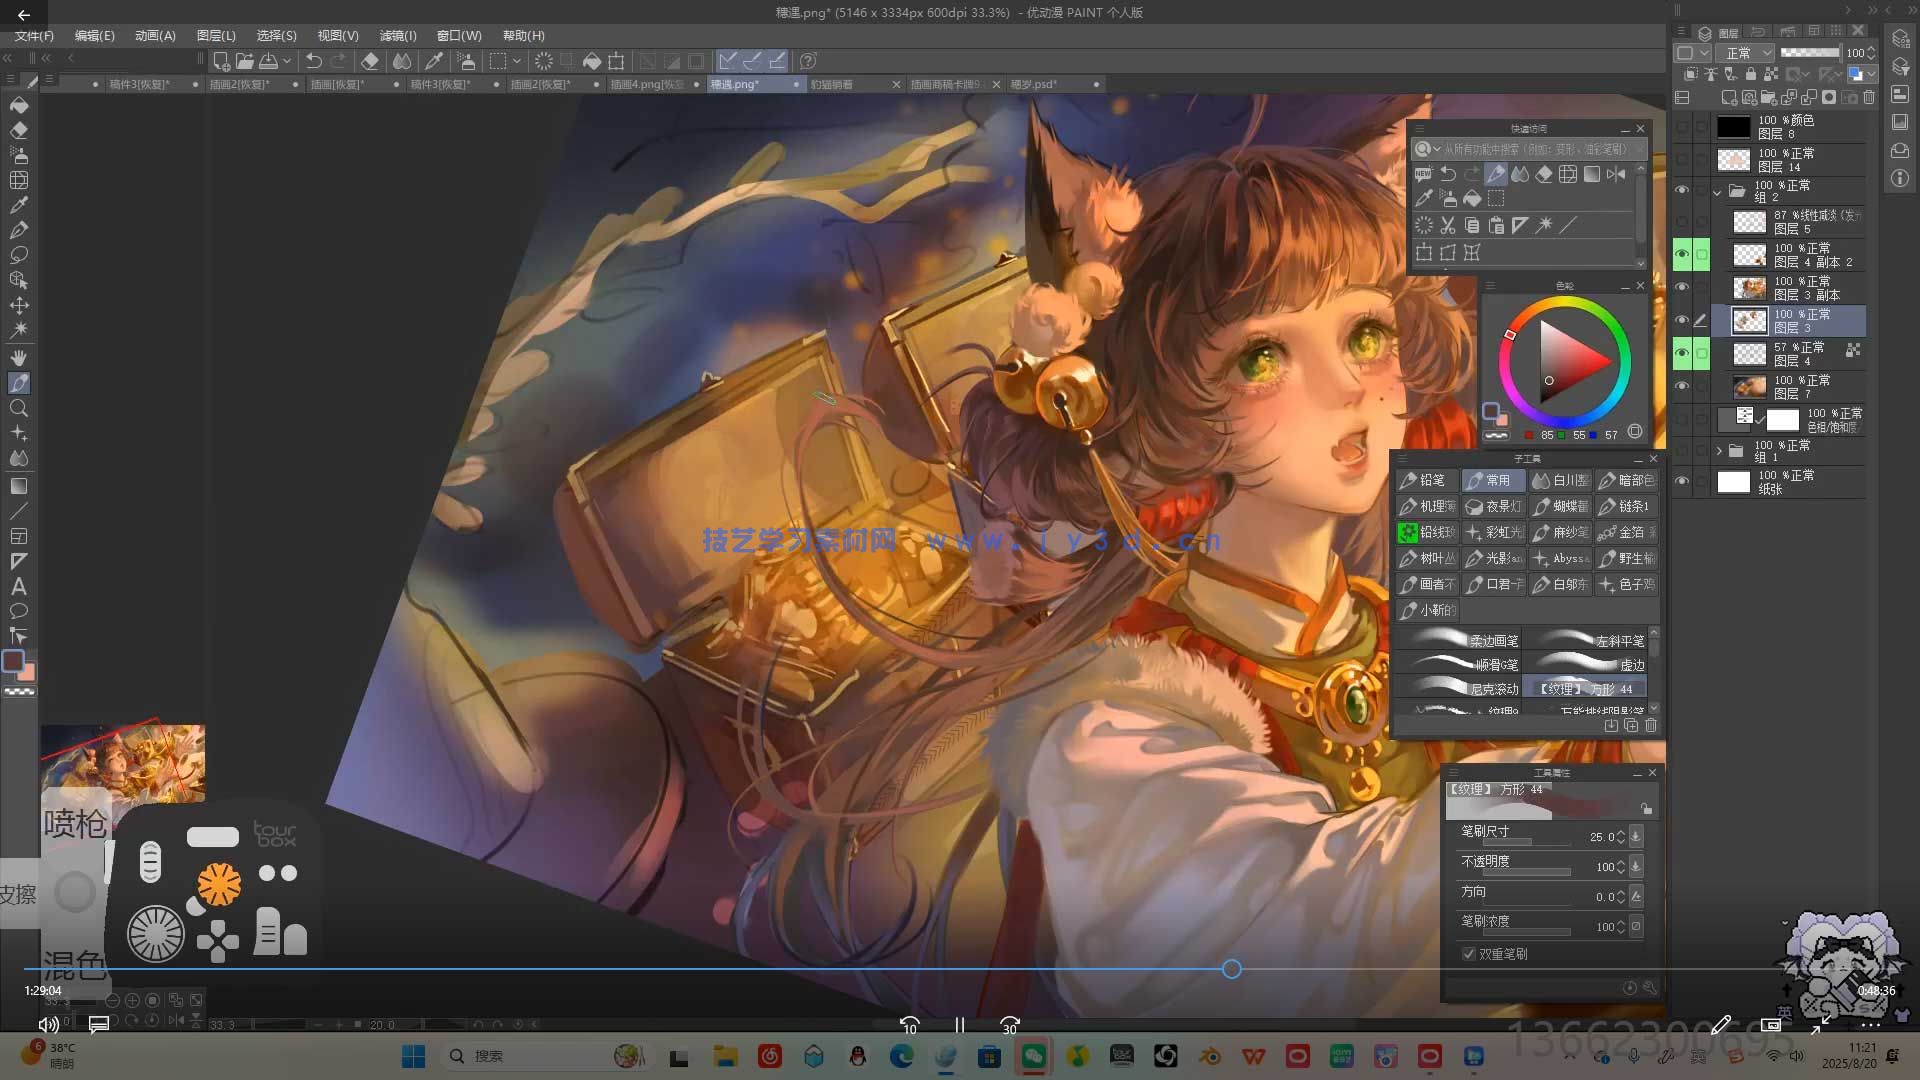Delete layer using trash icon in layer panel
This screenshot has height=1080, width=1920.
point(1869,98)
